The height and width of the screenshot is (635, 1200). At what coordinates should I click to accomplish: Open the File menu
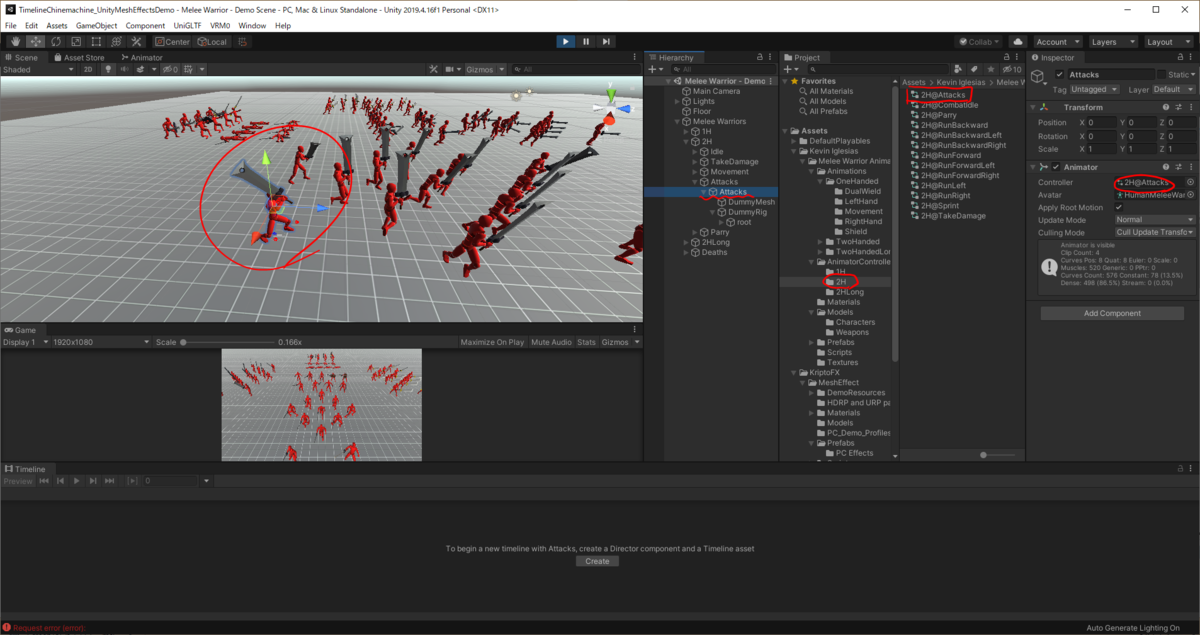(11, 25)
